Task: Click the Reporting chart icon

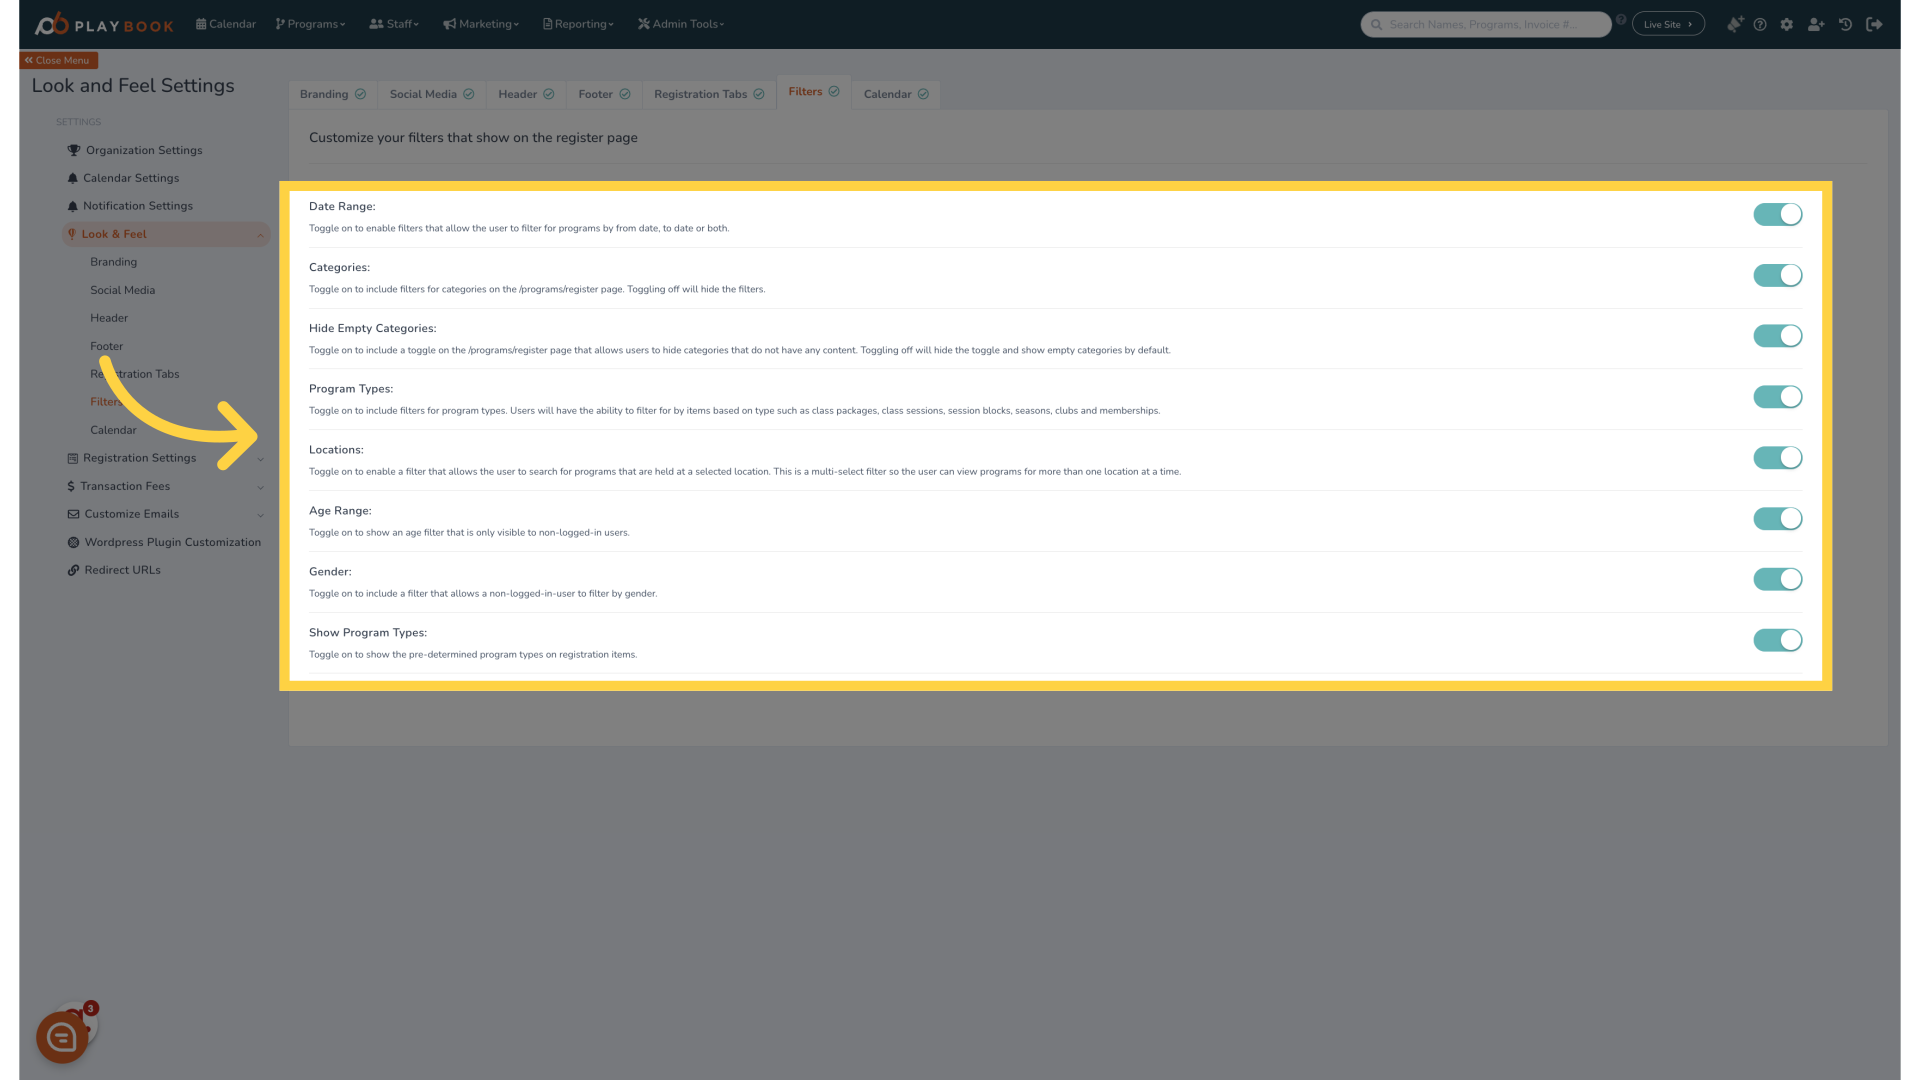Action: tap(547, 24)
